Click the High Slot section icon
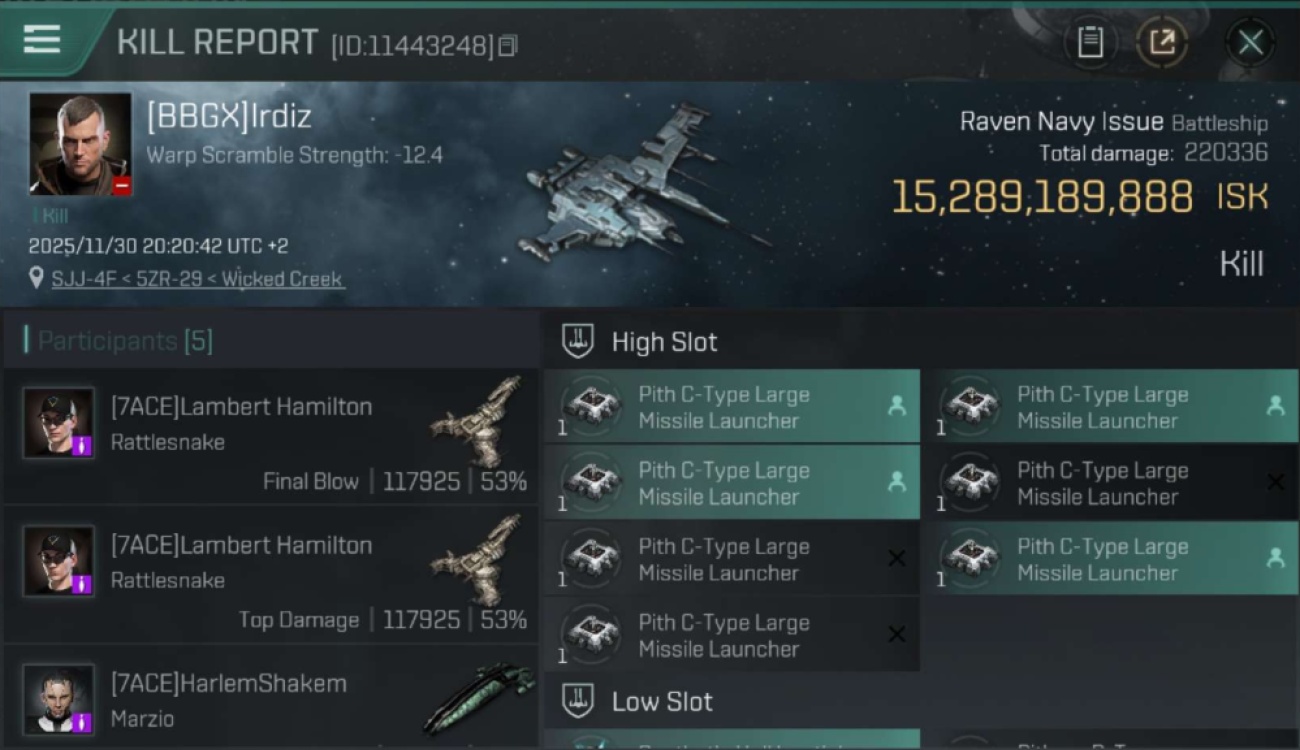Viewport: 1300px width, 750px height. (x=578, y=341)
